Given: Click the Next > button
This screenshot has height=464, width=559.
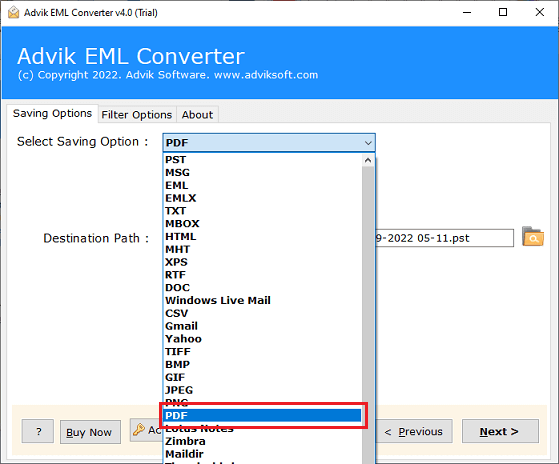Looking at the screenshot, I should pyautogui.click(x=500, y=431).
